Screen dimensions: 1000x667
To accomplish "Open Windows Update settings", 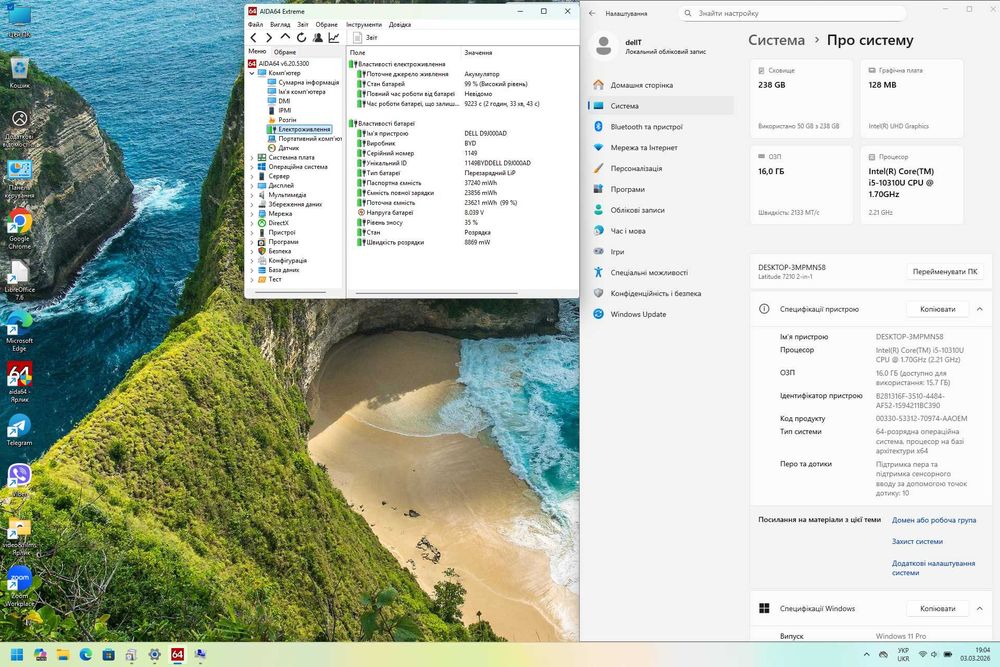I will [x=661, y=314].
